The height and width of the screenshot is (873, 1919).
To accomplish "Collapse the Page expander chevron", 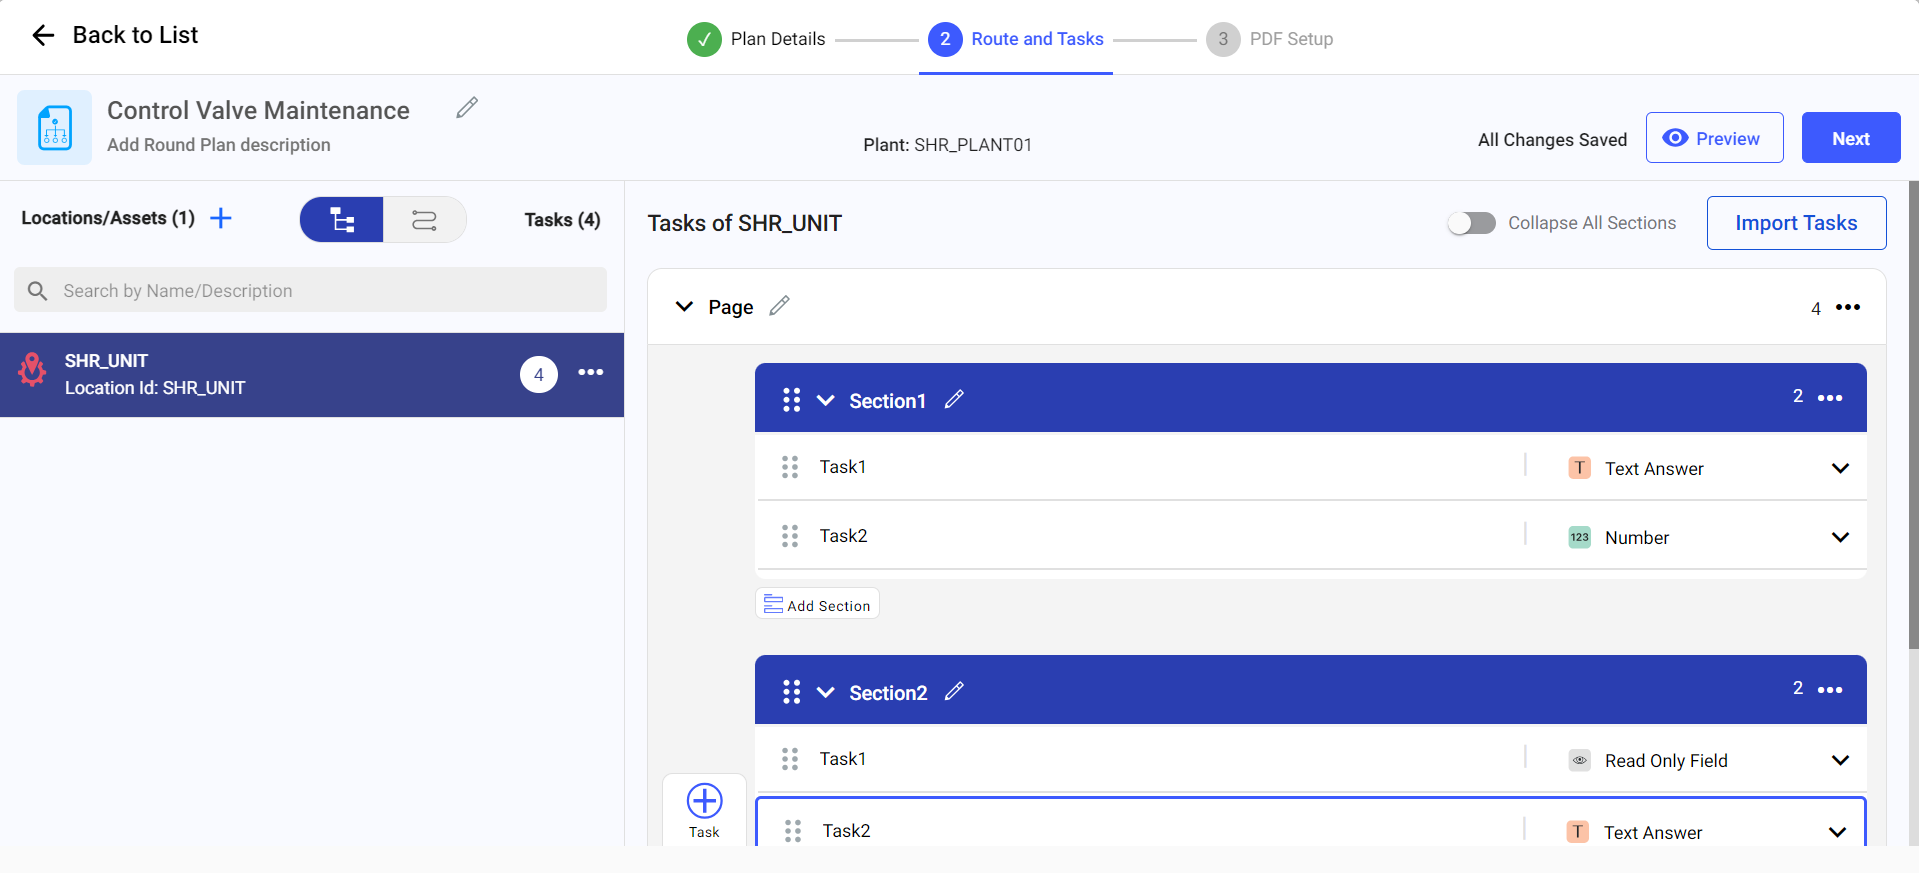I will click(x=684, y=307).
